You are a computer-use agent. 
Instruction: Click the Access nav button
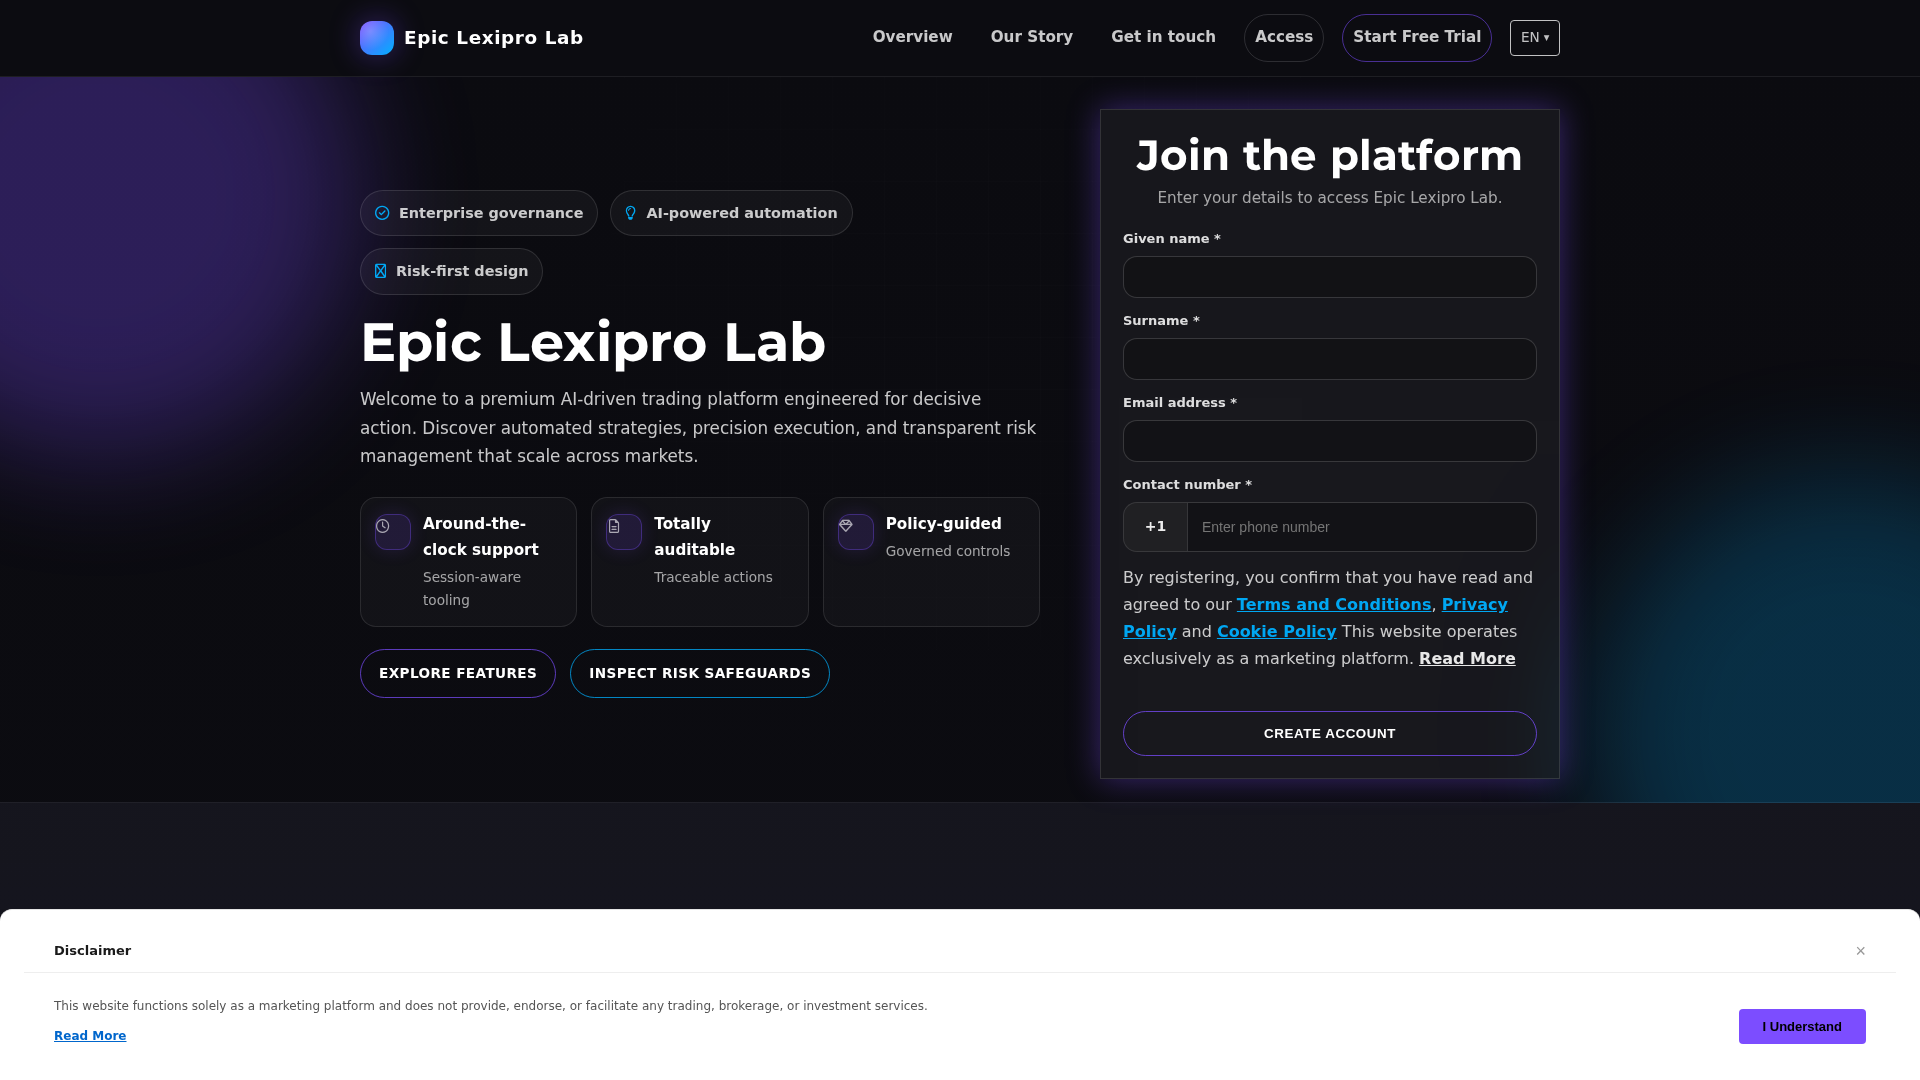1284,38
